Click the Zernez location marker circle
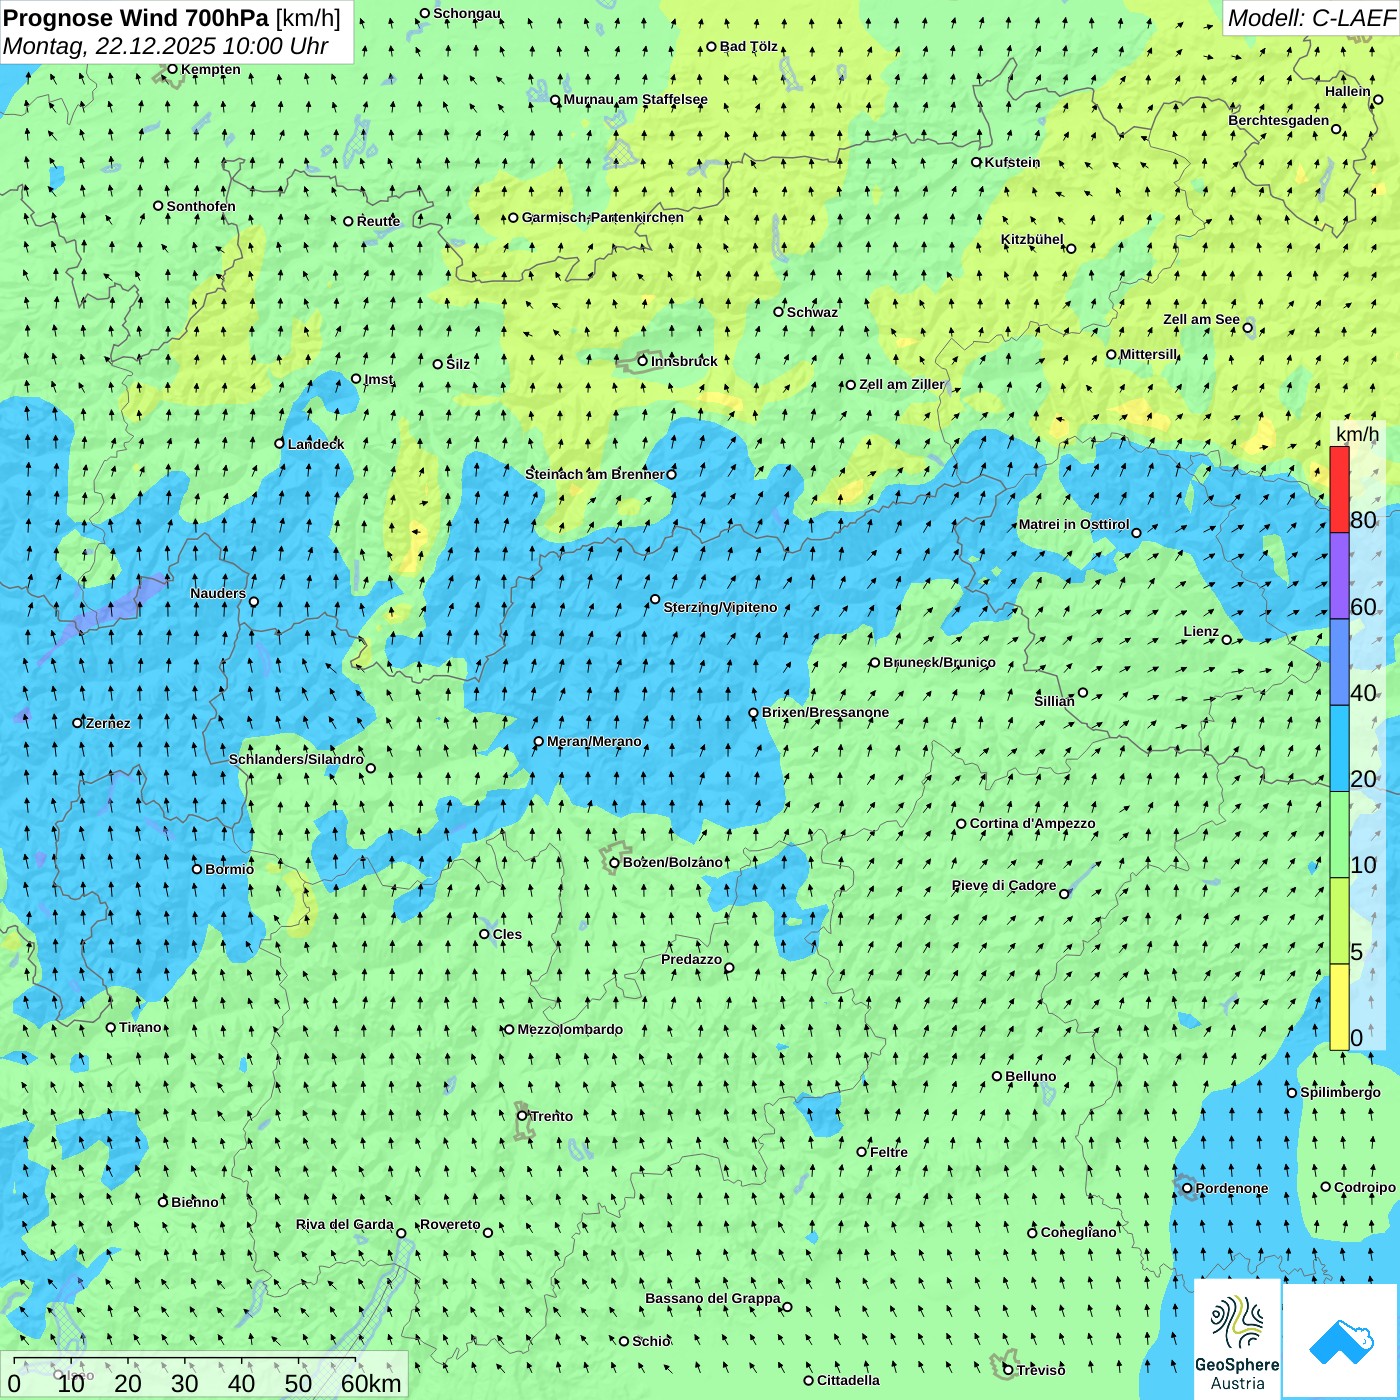The width and height of the screenshot is (1400, 1400). point(78,723)
